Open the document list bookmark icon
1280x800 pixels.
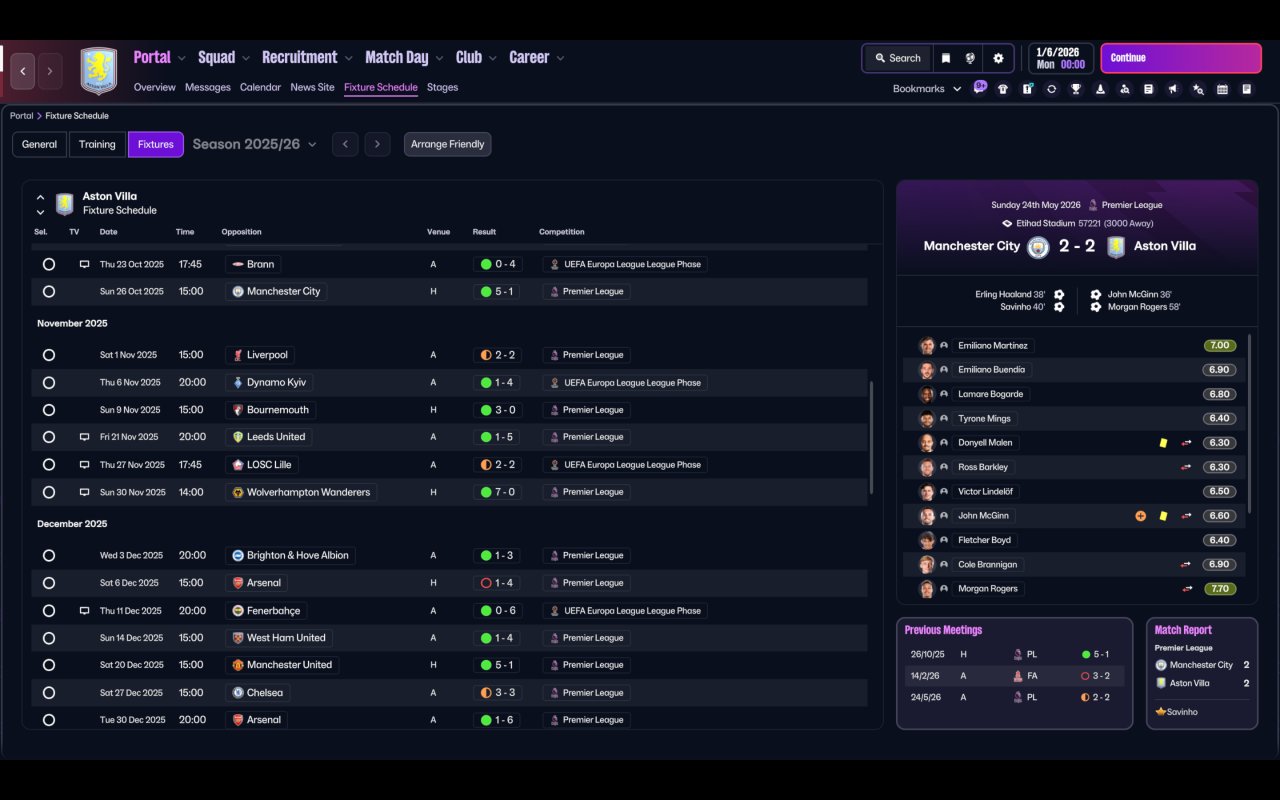(x=1149, y=89)
